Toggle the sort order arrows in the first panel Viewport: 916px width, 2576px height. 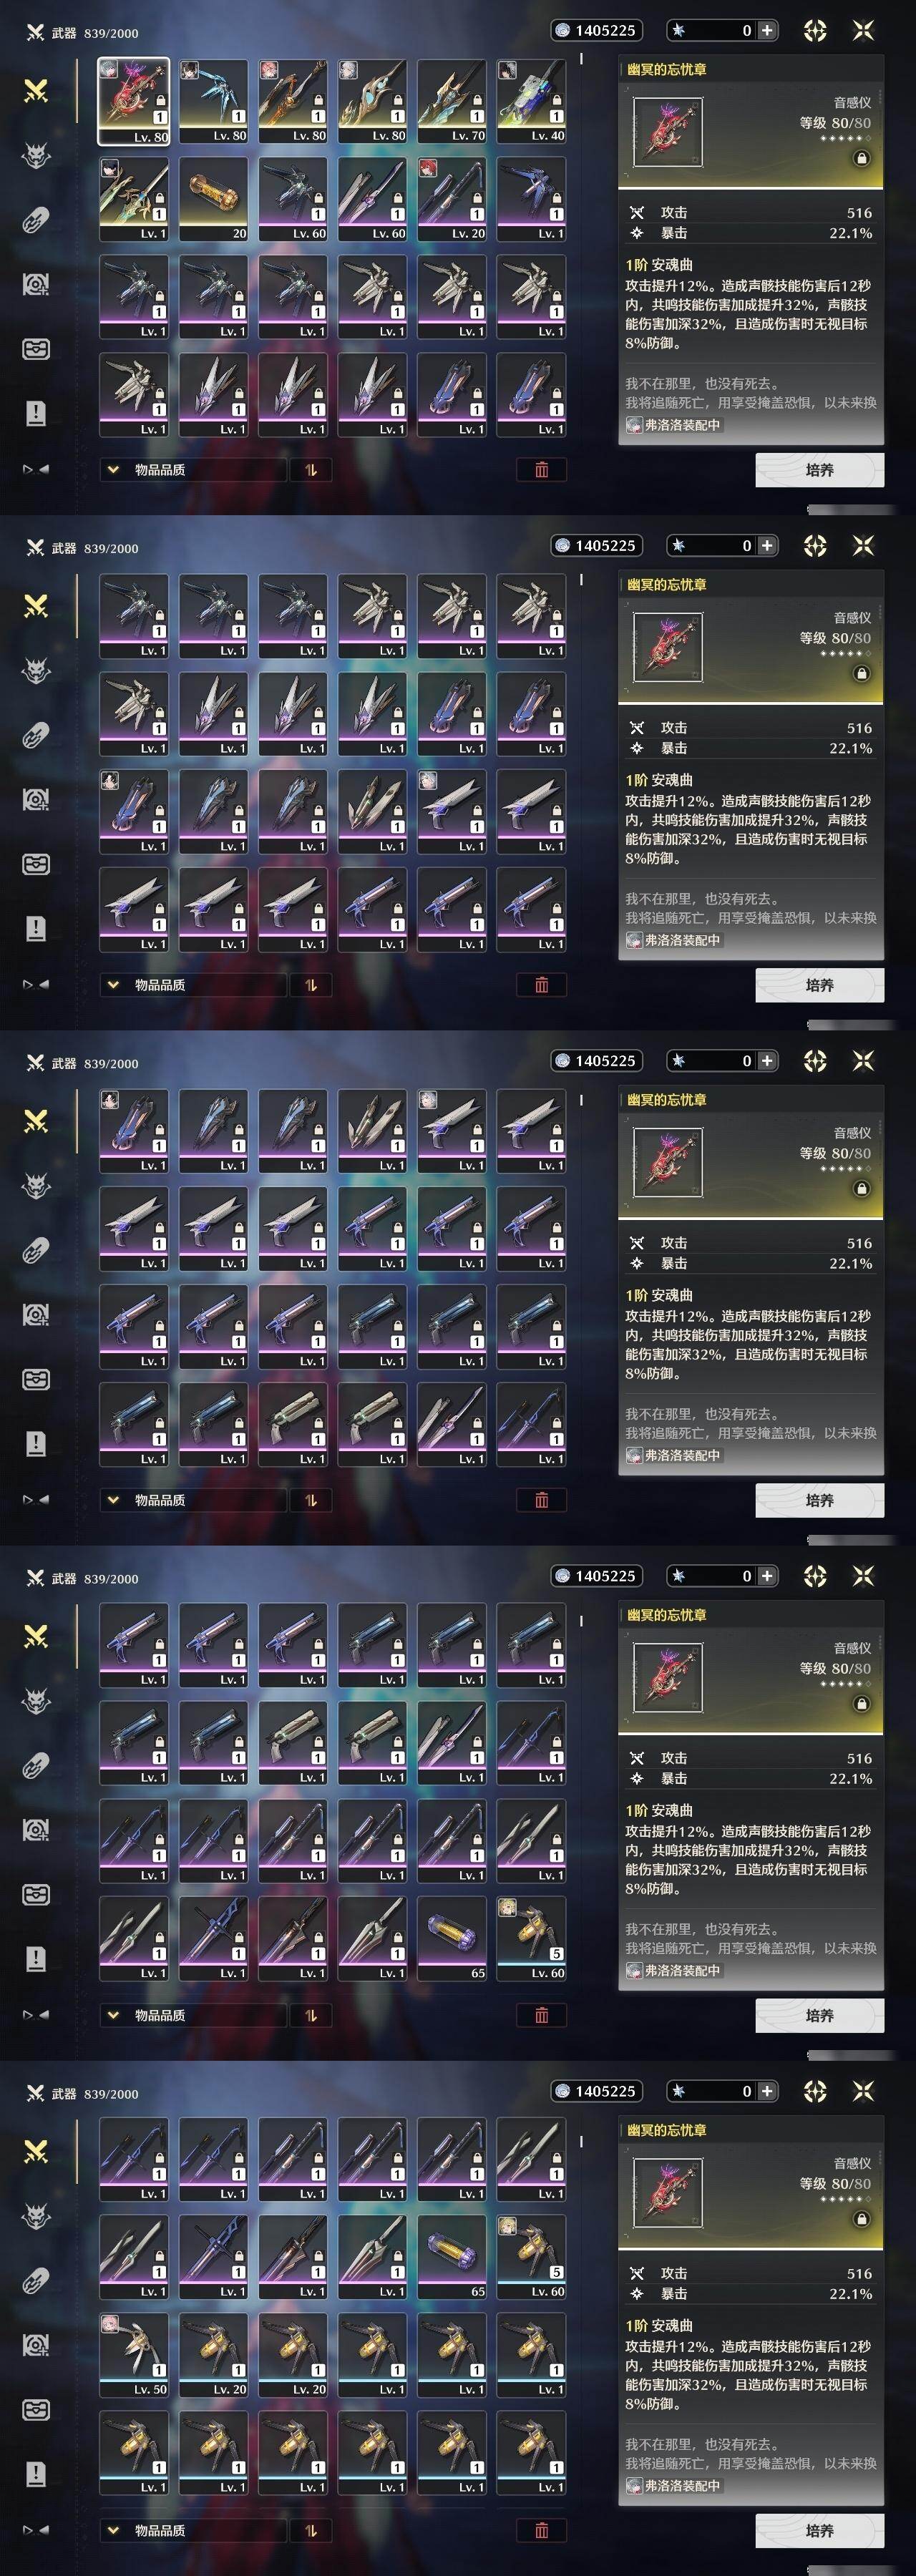click(x=311, y=470)
